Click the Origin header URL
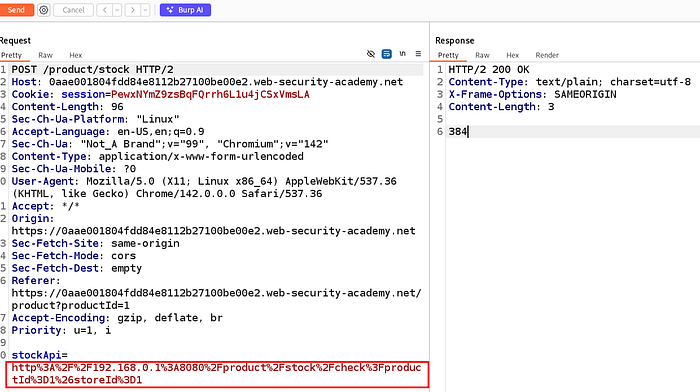700x392 pixels. point(213,231)
